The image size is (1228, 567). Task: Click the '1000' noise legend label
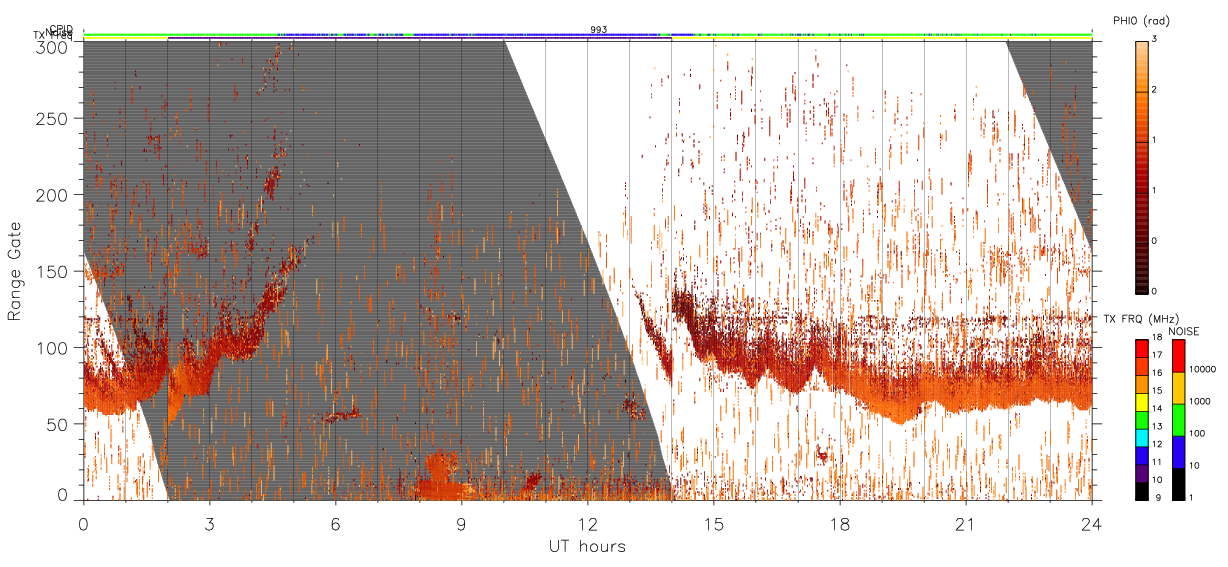[x=1202, y=403]
